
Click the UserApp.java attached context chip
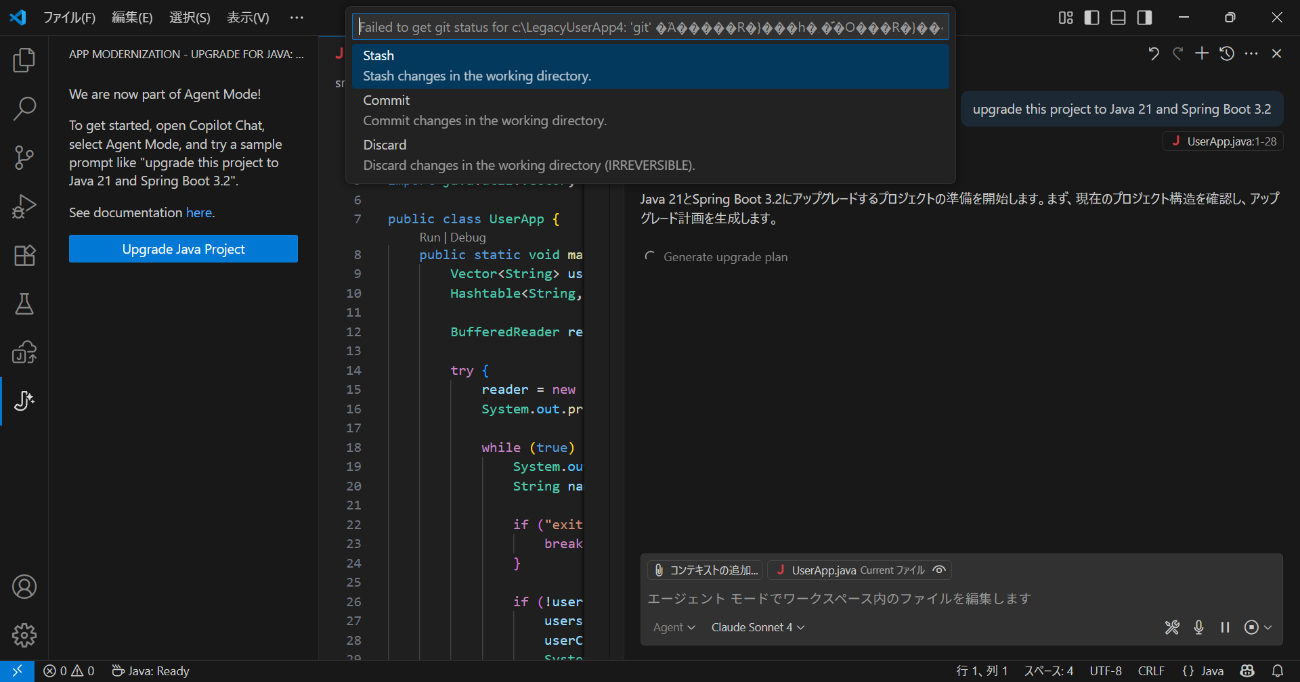pyautogui.click(x=858, y=570)
